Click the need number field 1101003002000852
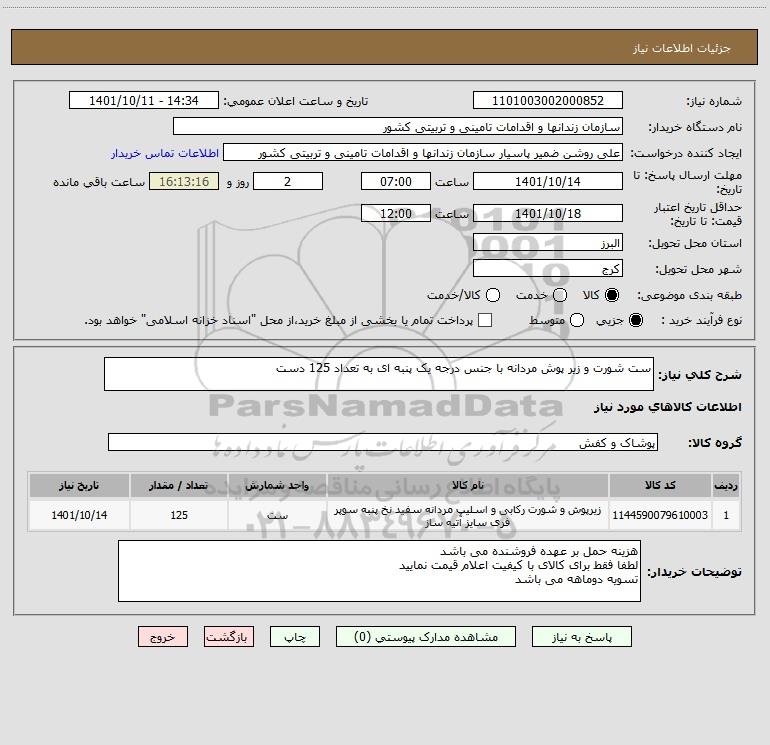 click(x=548, y=101)
